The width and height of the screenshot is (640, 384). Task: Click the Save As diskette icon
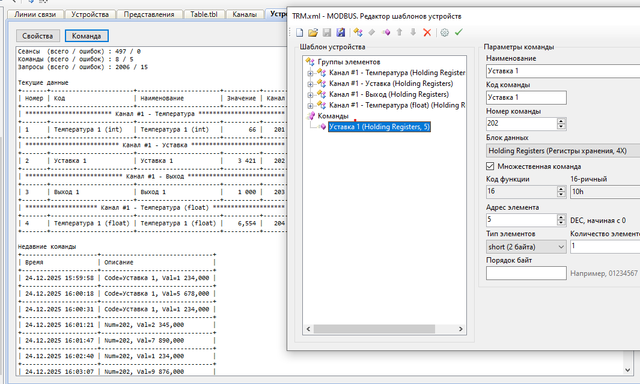point(340,32)
